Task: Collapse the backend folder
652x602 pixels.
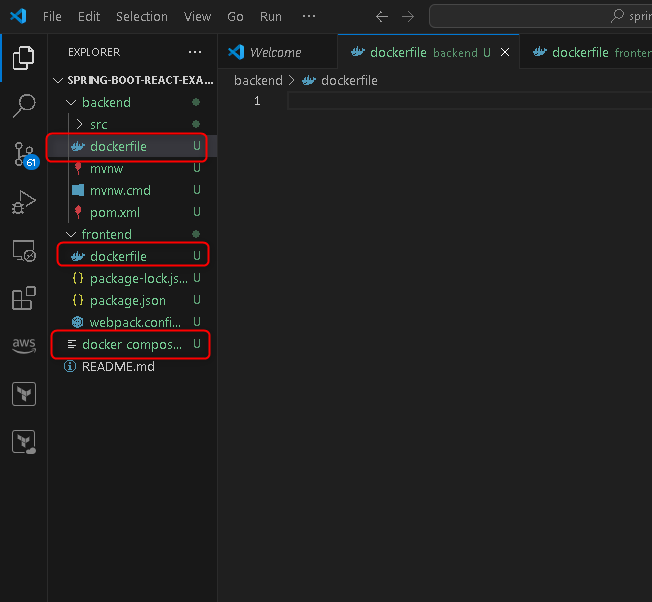Action: click(x=133, y=102)
